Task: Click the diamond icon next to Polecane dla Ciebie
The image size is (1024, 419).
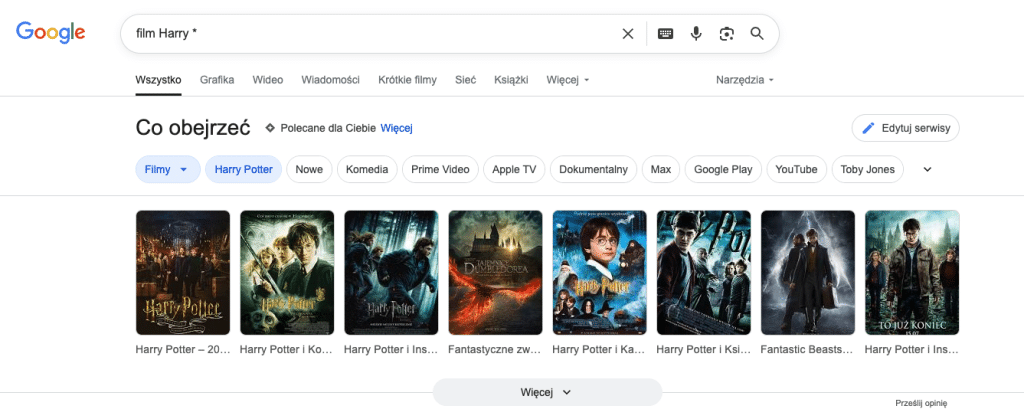Action: (270, 128)
